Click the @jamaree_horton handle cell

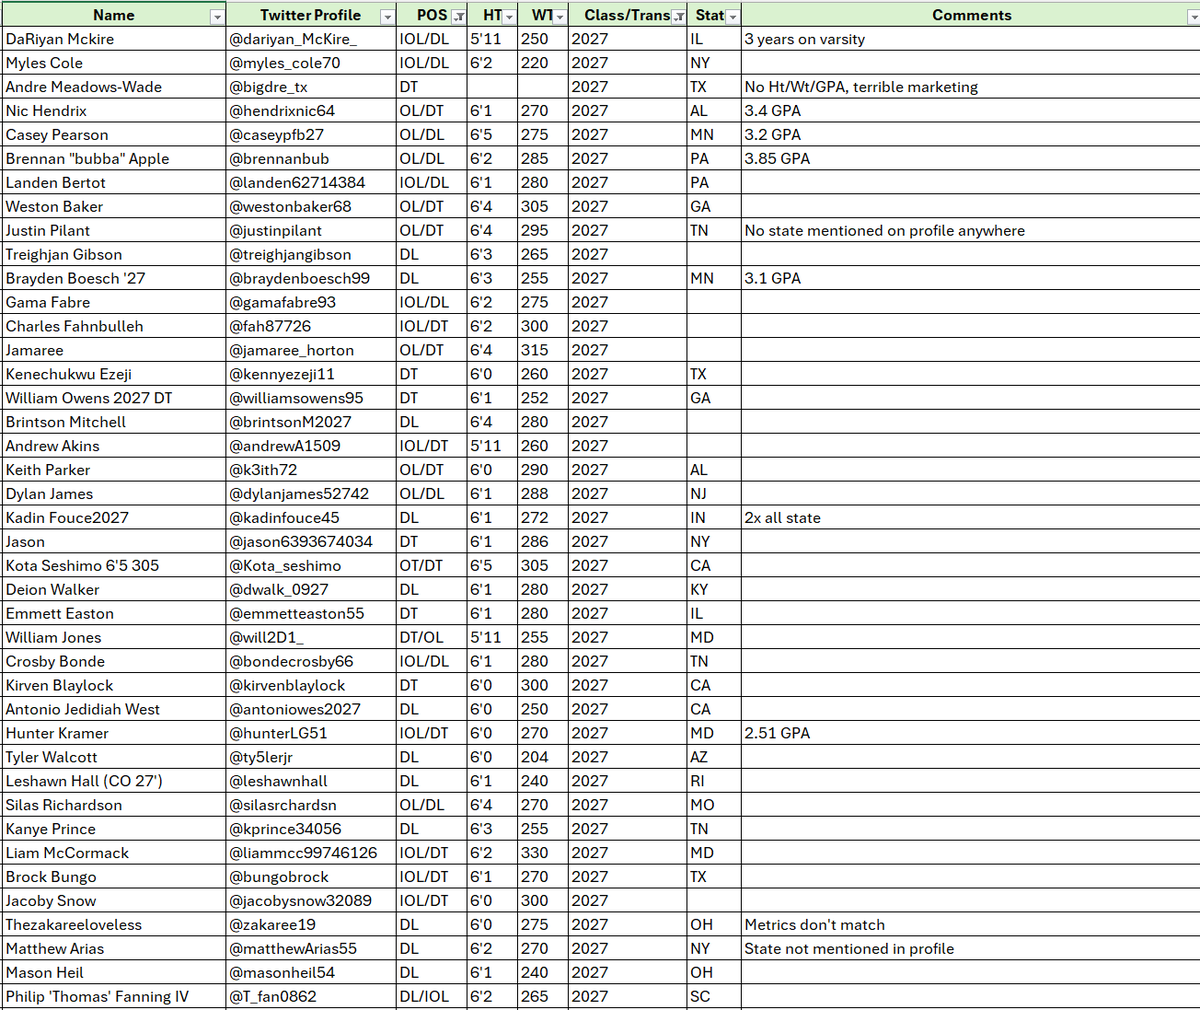pos(311,350)
